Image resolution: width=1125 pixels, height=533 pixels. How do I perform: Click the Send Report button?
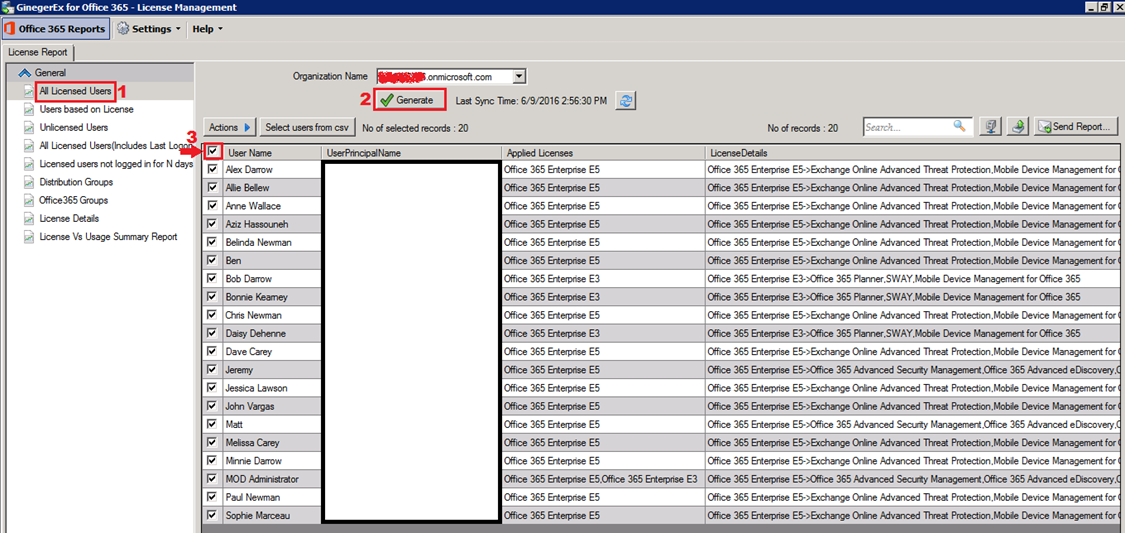pos(1076,127)
